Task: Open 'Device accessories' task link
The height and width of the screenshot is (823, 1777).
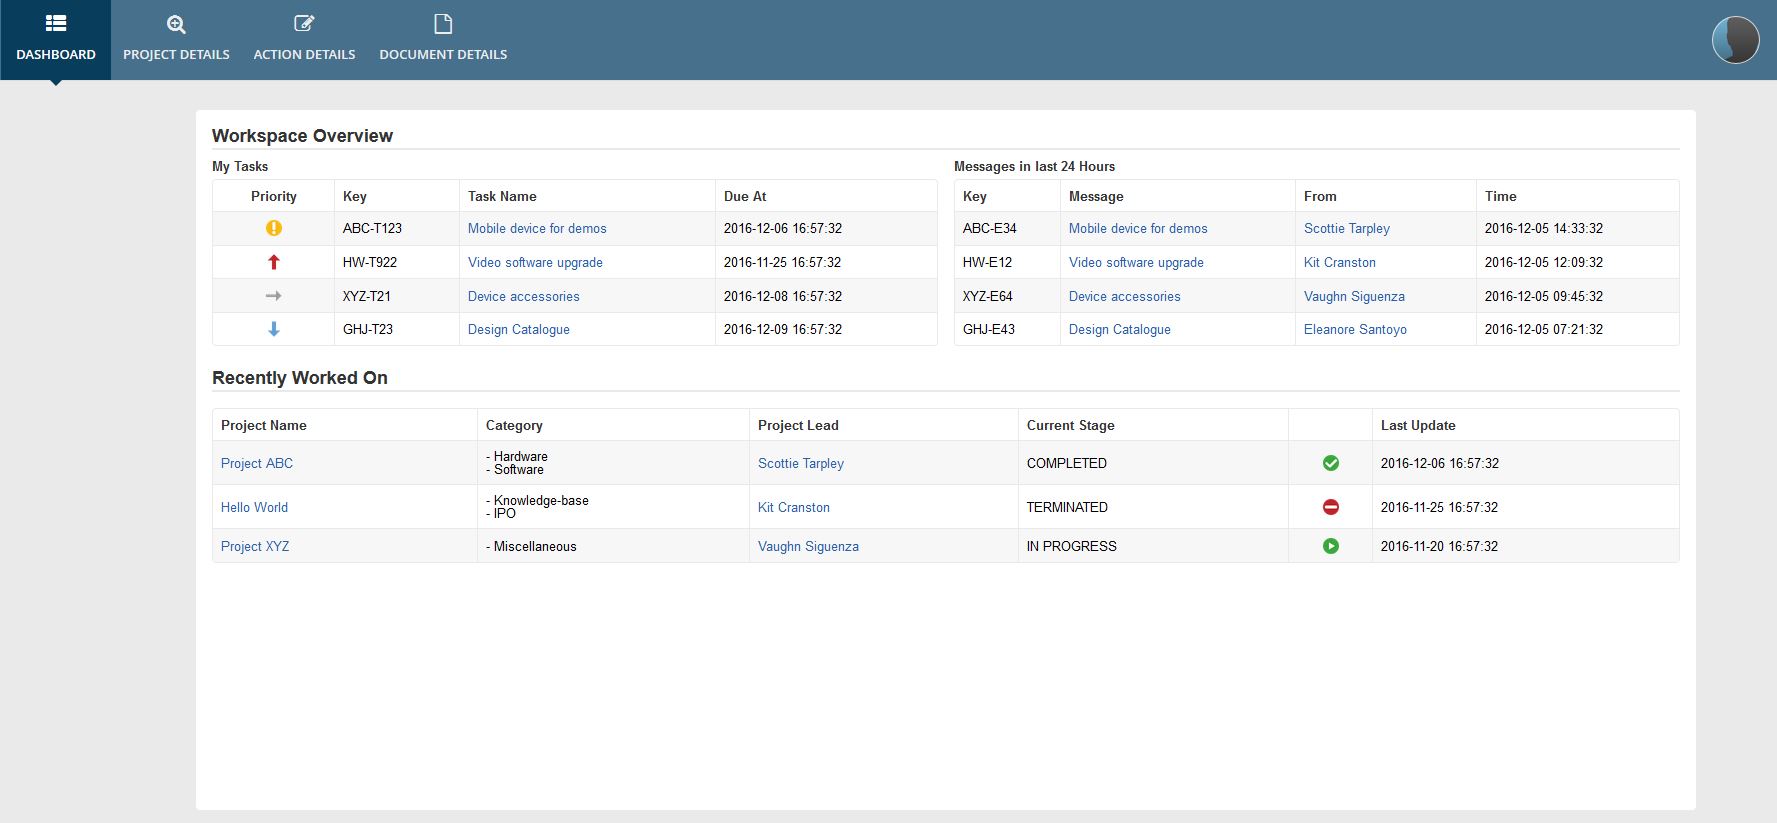Action: (524, 296)
